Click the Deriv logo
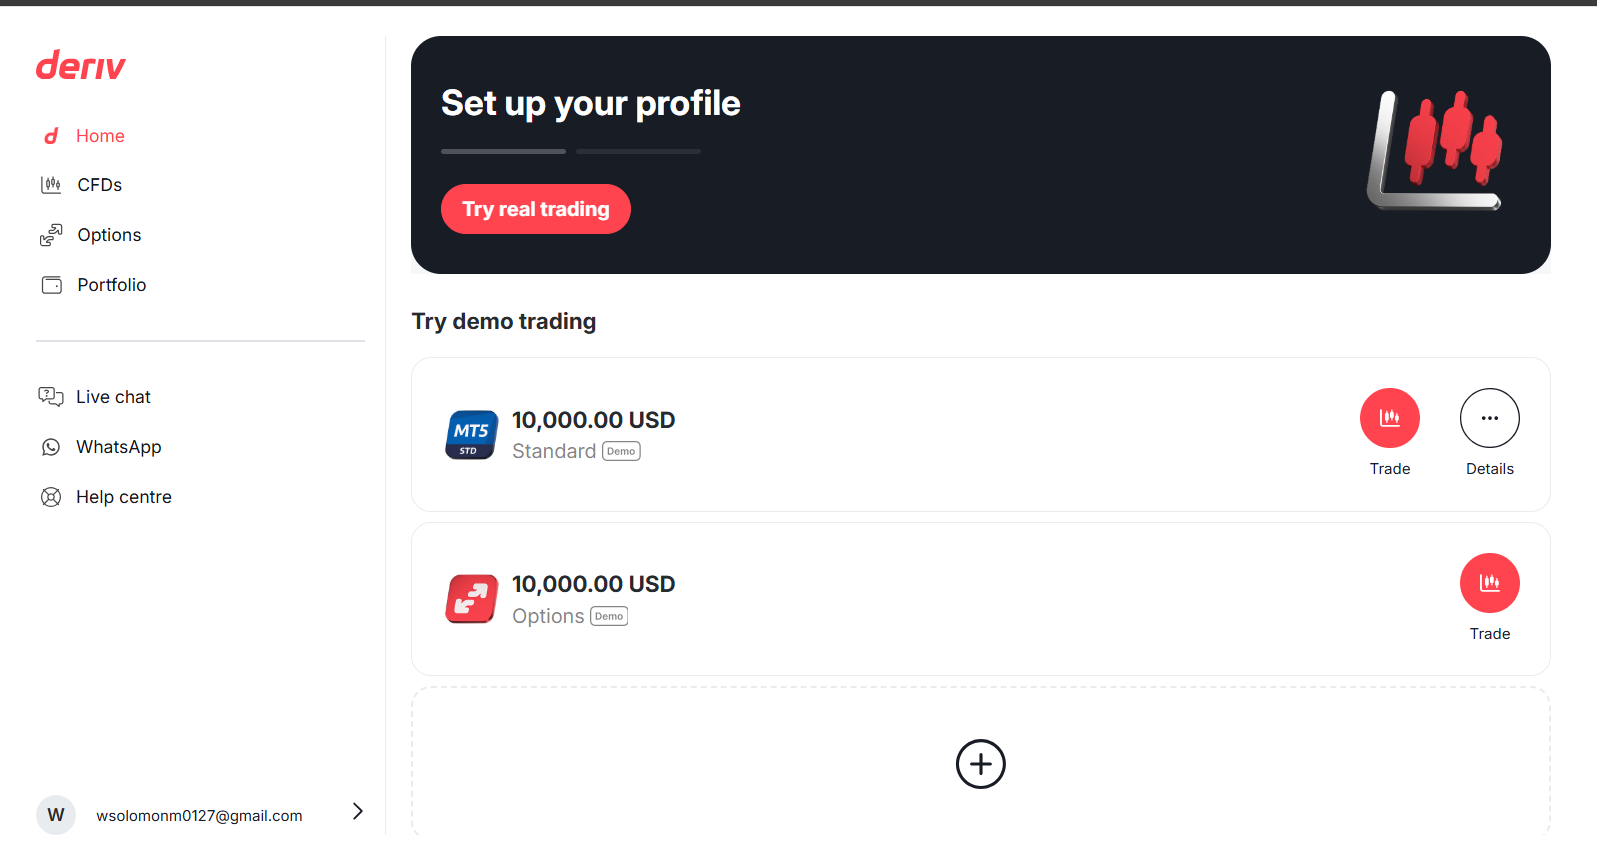The height and width of the screenshot is (858, 1597). pyautogui.click(x=81, y=66)
